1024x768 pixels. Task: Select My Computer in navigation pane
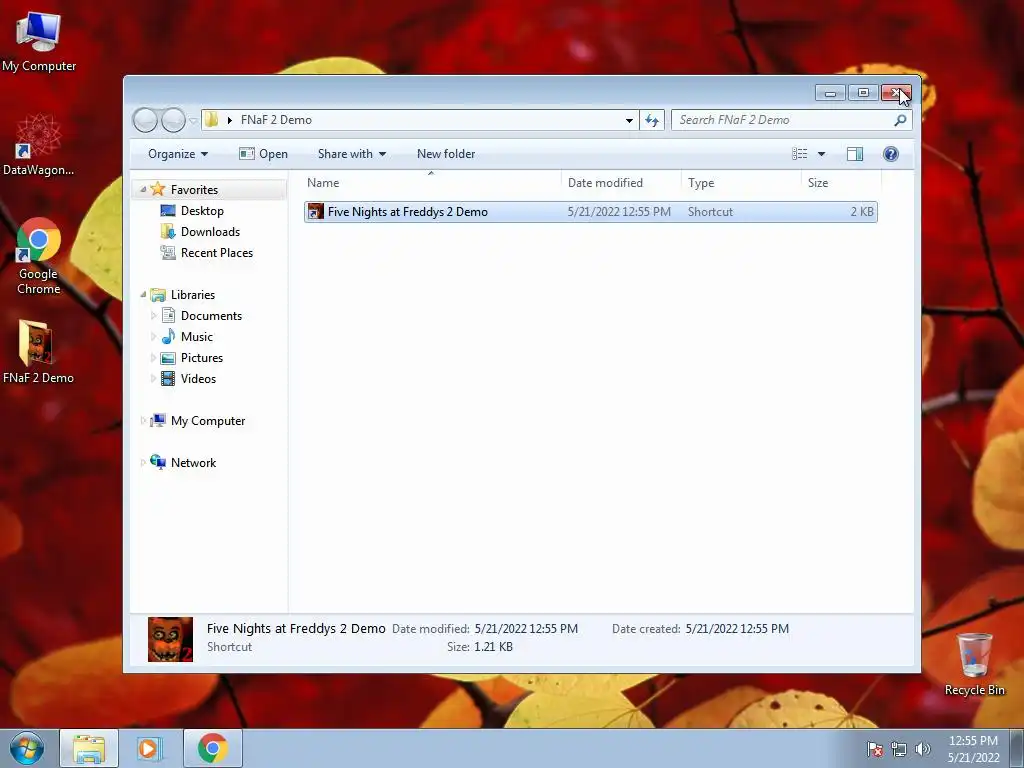point(208,421)
